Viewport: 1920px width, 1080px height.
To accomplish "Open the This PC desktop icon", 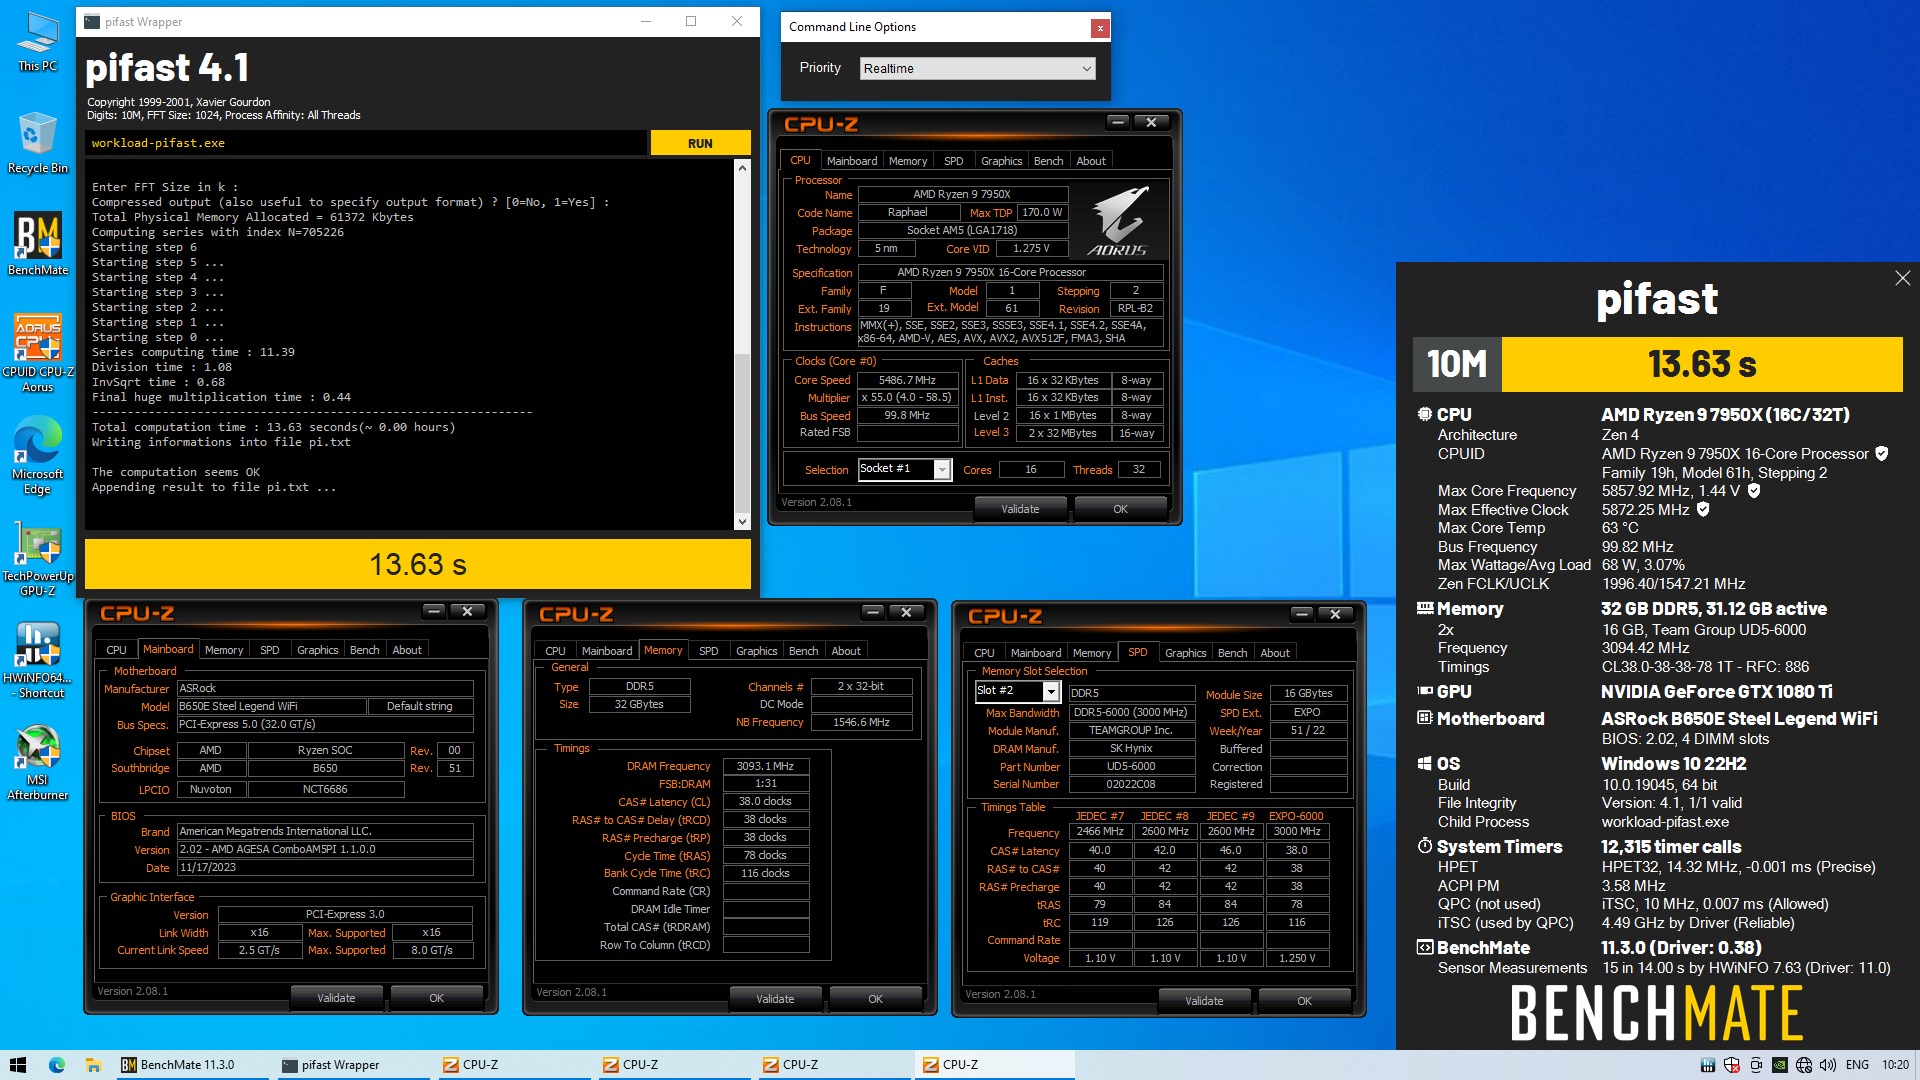I will (x=38, y=42).
